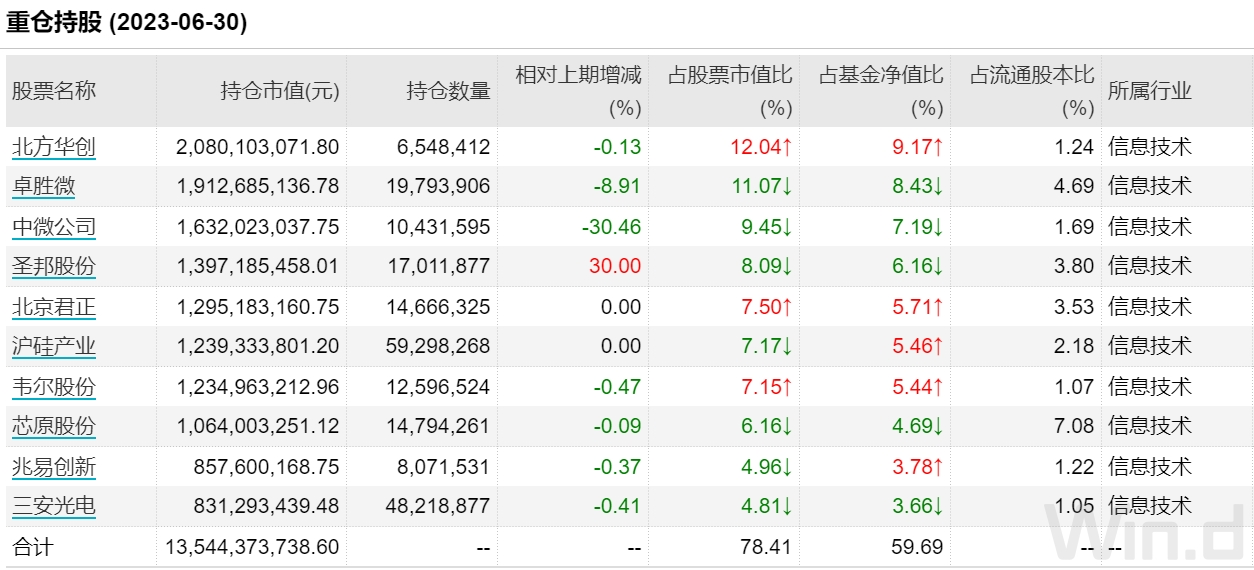Select market value 1,234,963,212.96
The image size is (1254, 570).
click(x=258, y=387)
